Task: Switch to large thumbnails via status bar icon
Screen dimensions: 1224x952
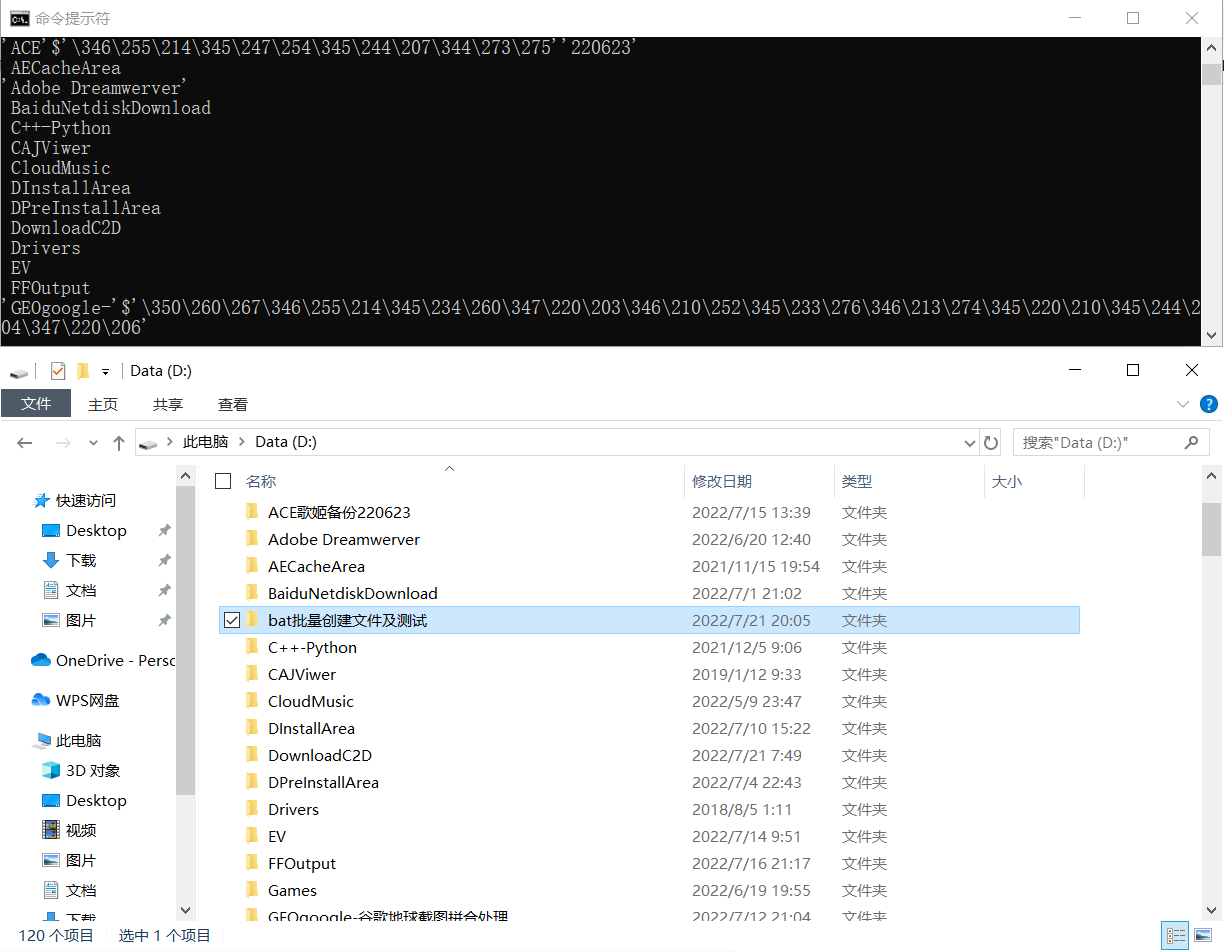Action: (x=1202, y=935)
